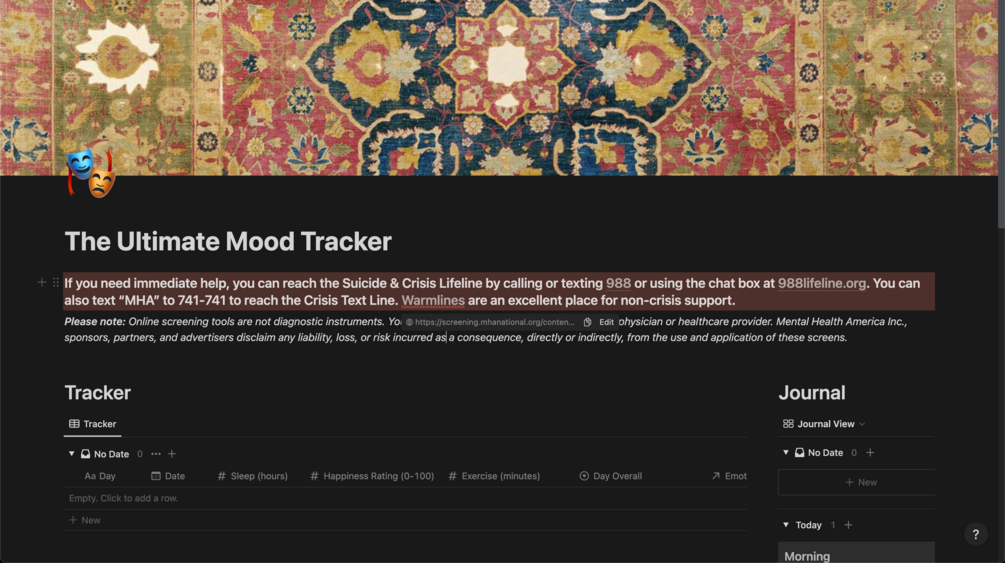Click New button in Journal No Date
Viewport: 1005px width, 563px height.
[856, 482]
